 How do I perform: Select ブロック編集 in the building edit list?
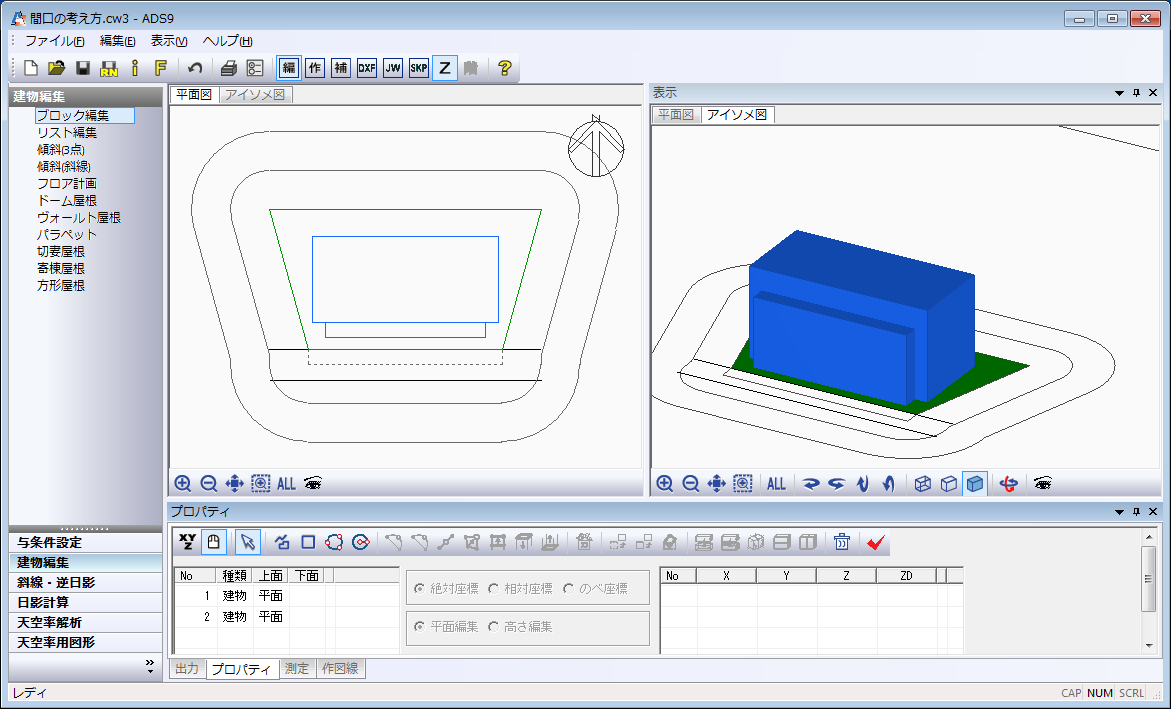[85, 116]
